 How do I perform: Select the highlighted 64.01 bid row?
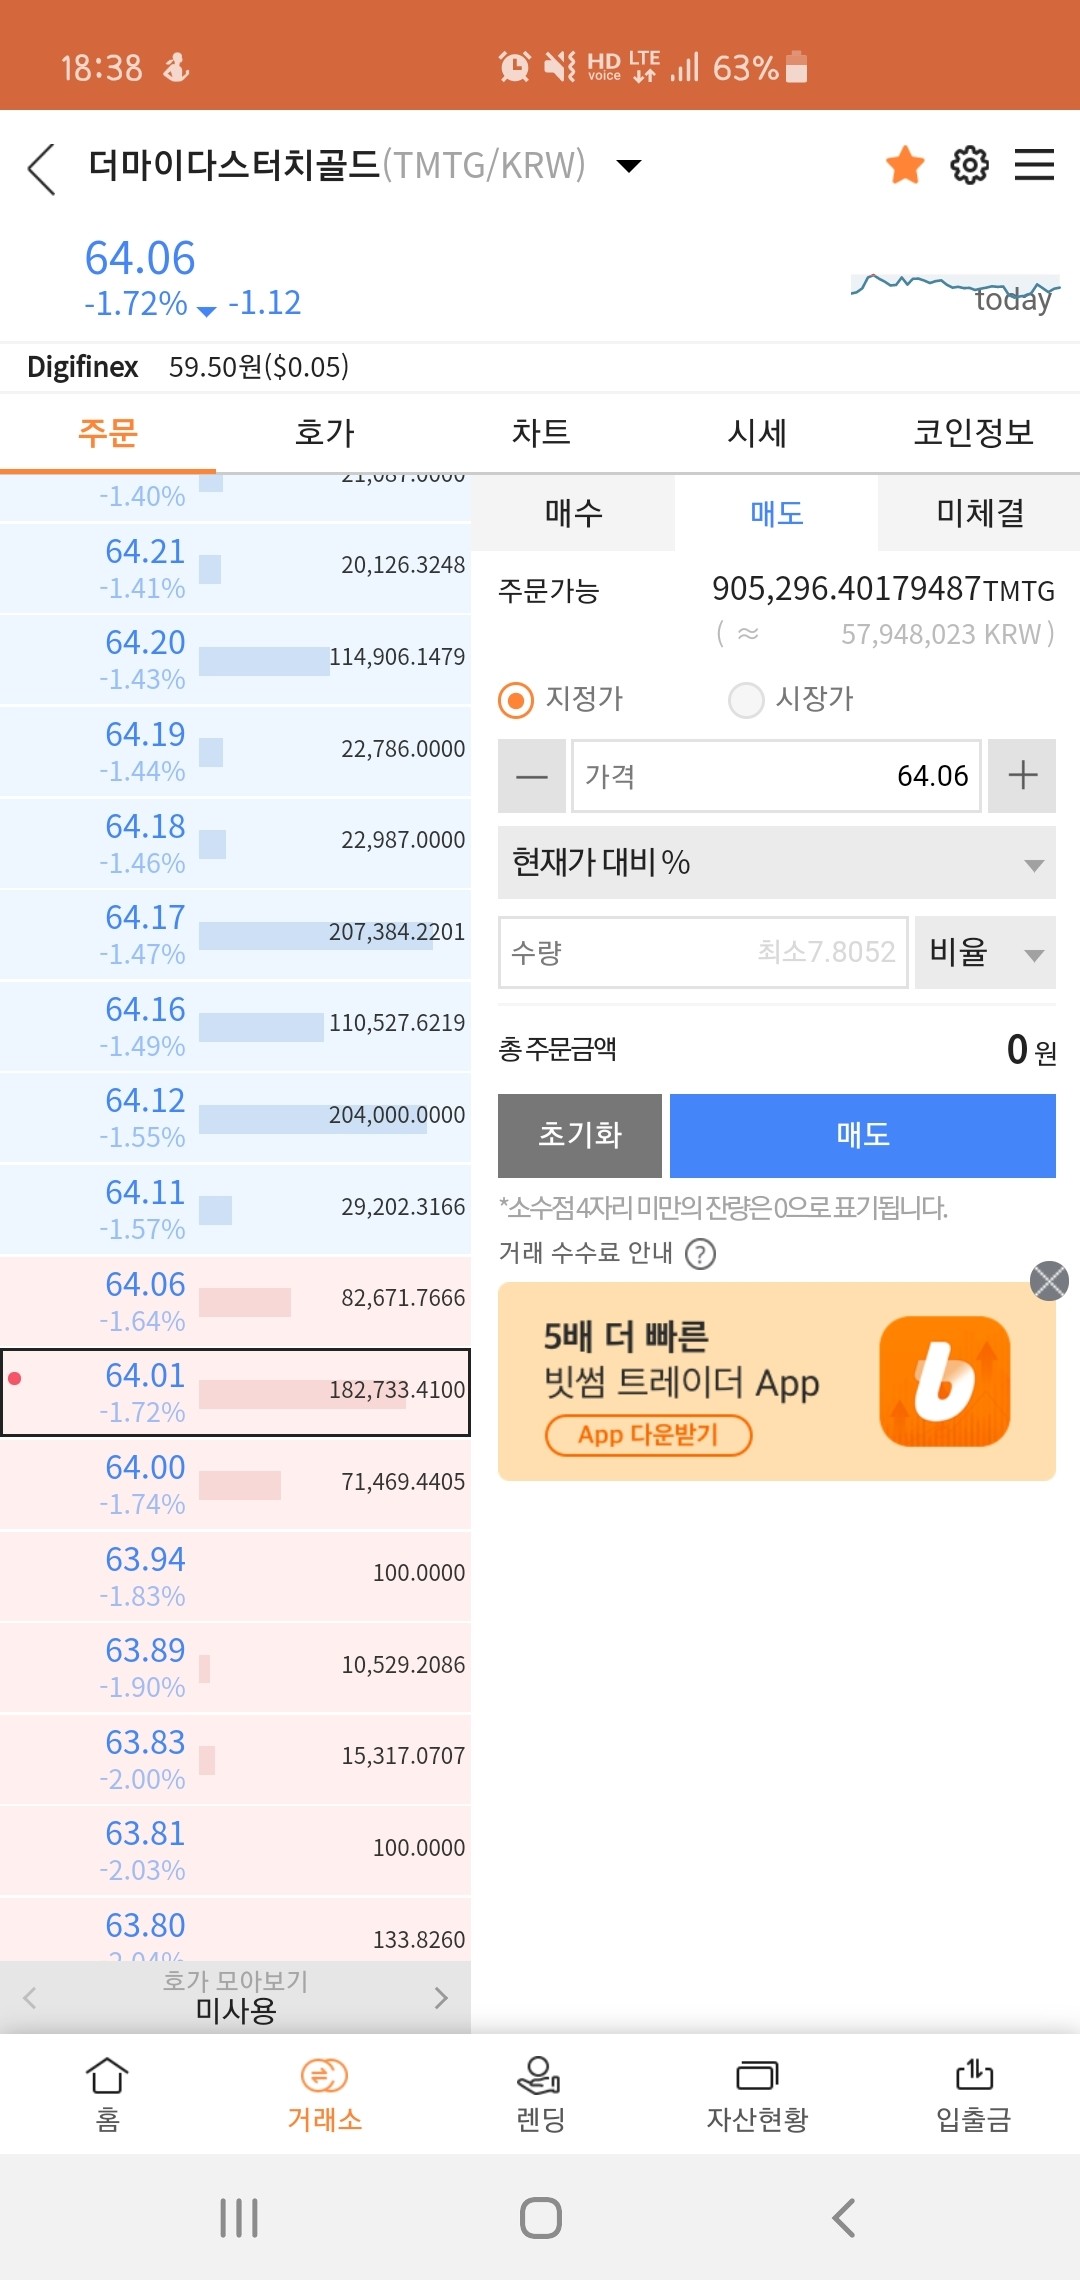(x=235, y=1392)
